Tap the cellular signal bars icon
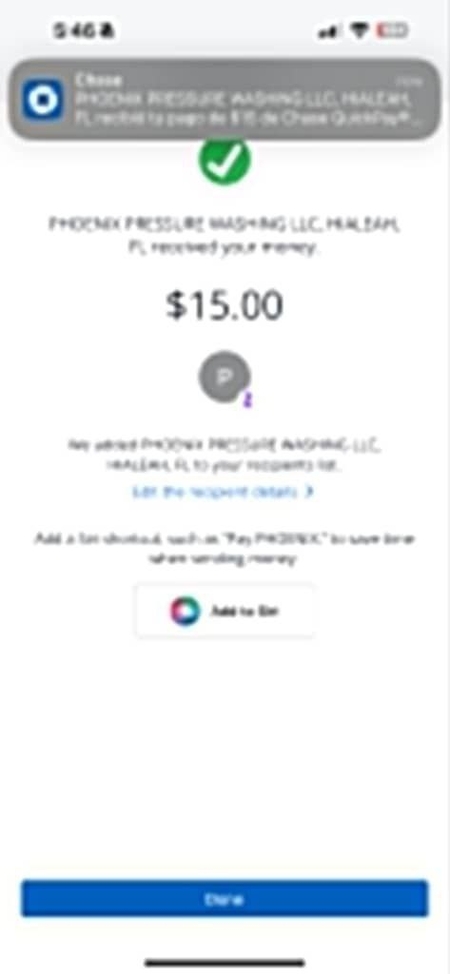Image resolution: width=450 pixels, height=974 pixels. pos(328,30)
